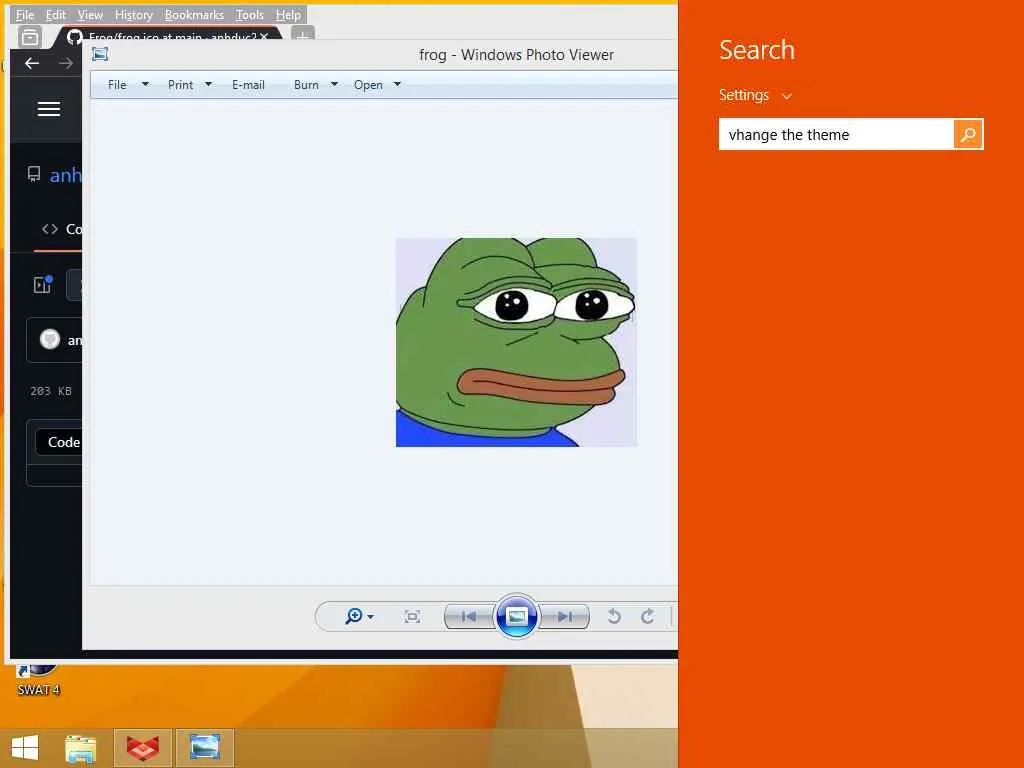
Task: Click the browser back arrow
Action: tap(31, 63)
